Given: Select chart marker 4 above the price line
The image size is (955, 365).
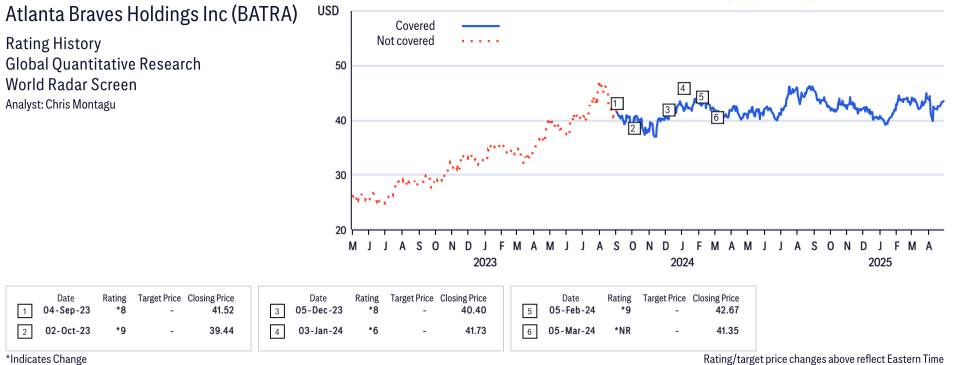Looking at the screenshot, I should (684, 88).
